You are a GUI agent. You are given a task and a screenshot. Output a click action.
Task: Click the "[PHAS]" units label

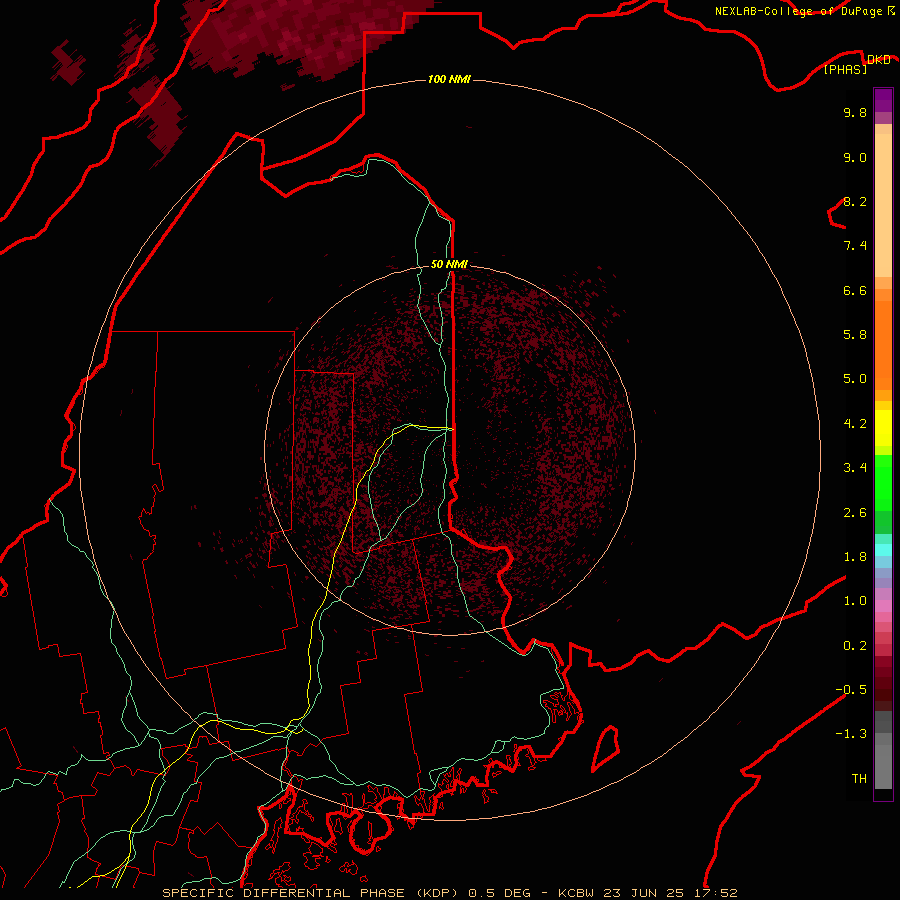pos(845,69)
